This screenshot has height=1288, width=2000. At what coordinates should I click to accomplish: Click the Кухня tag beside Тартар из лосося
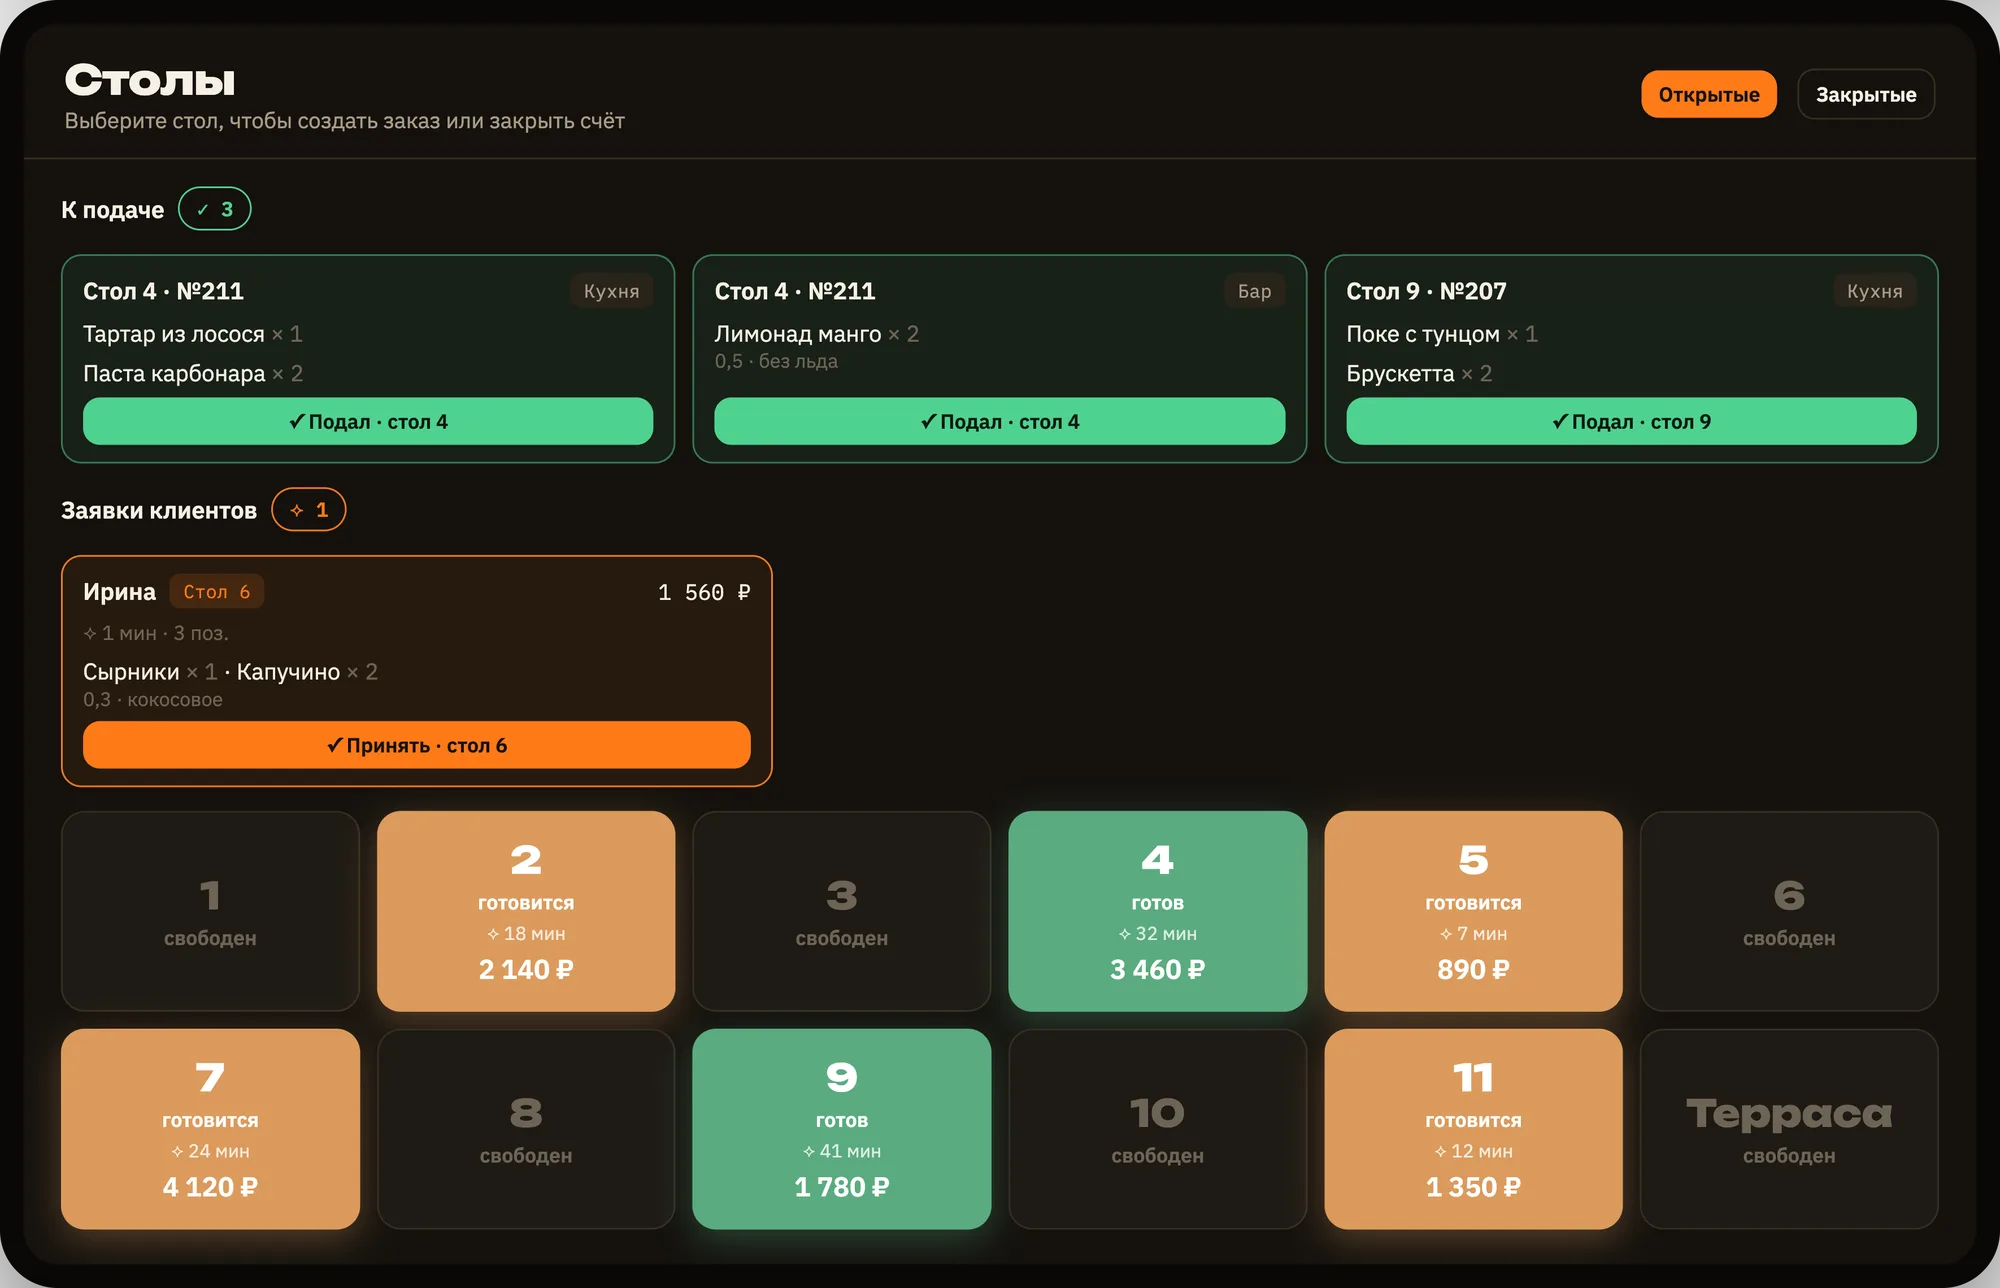611,291
